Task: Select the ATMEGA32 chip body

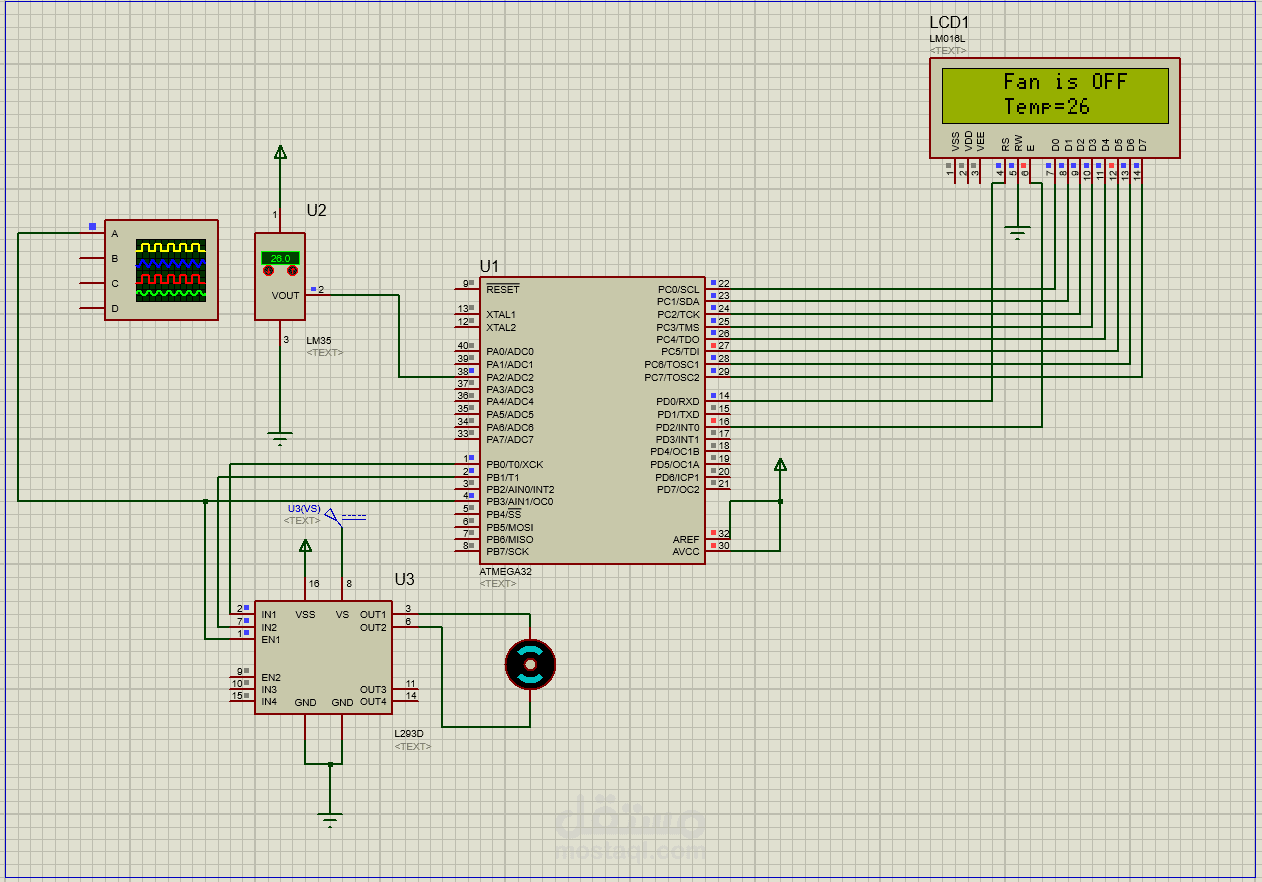Action: 593,420
